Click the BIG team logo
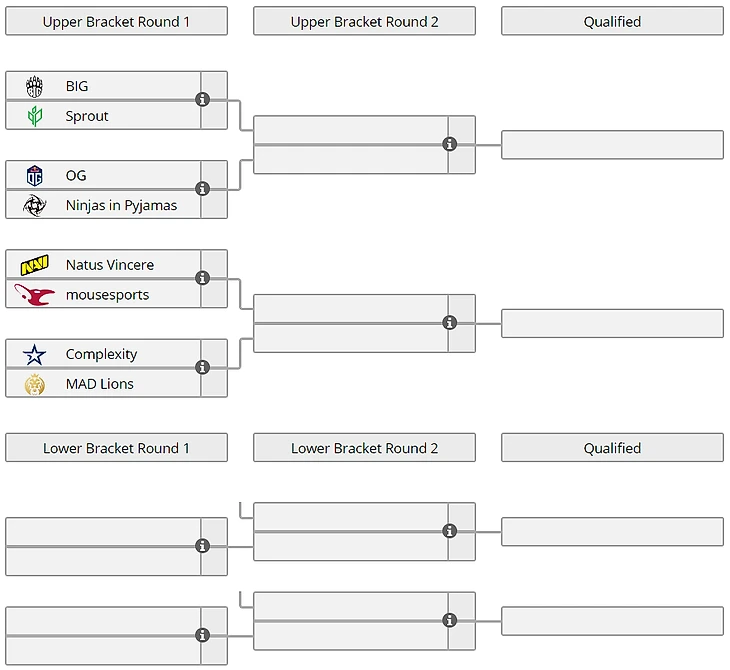The width and height of the screenshot is (730, 670). pyautogui.click(x=35, y=86)
